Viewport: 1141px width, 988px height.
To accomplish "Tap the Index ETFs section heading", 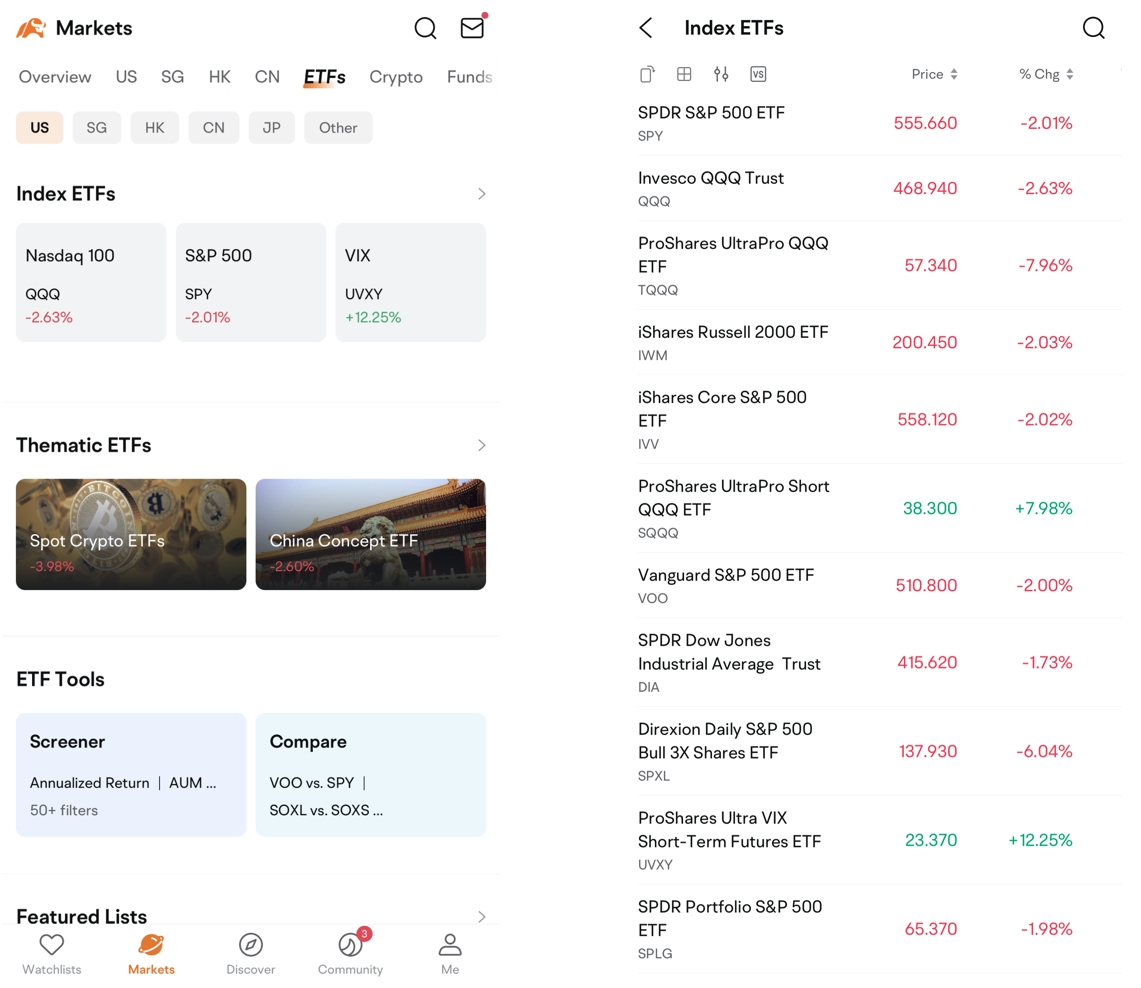I will click(65, 194).
